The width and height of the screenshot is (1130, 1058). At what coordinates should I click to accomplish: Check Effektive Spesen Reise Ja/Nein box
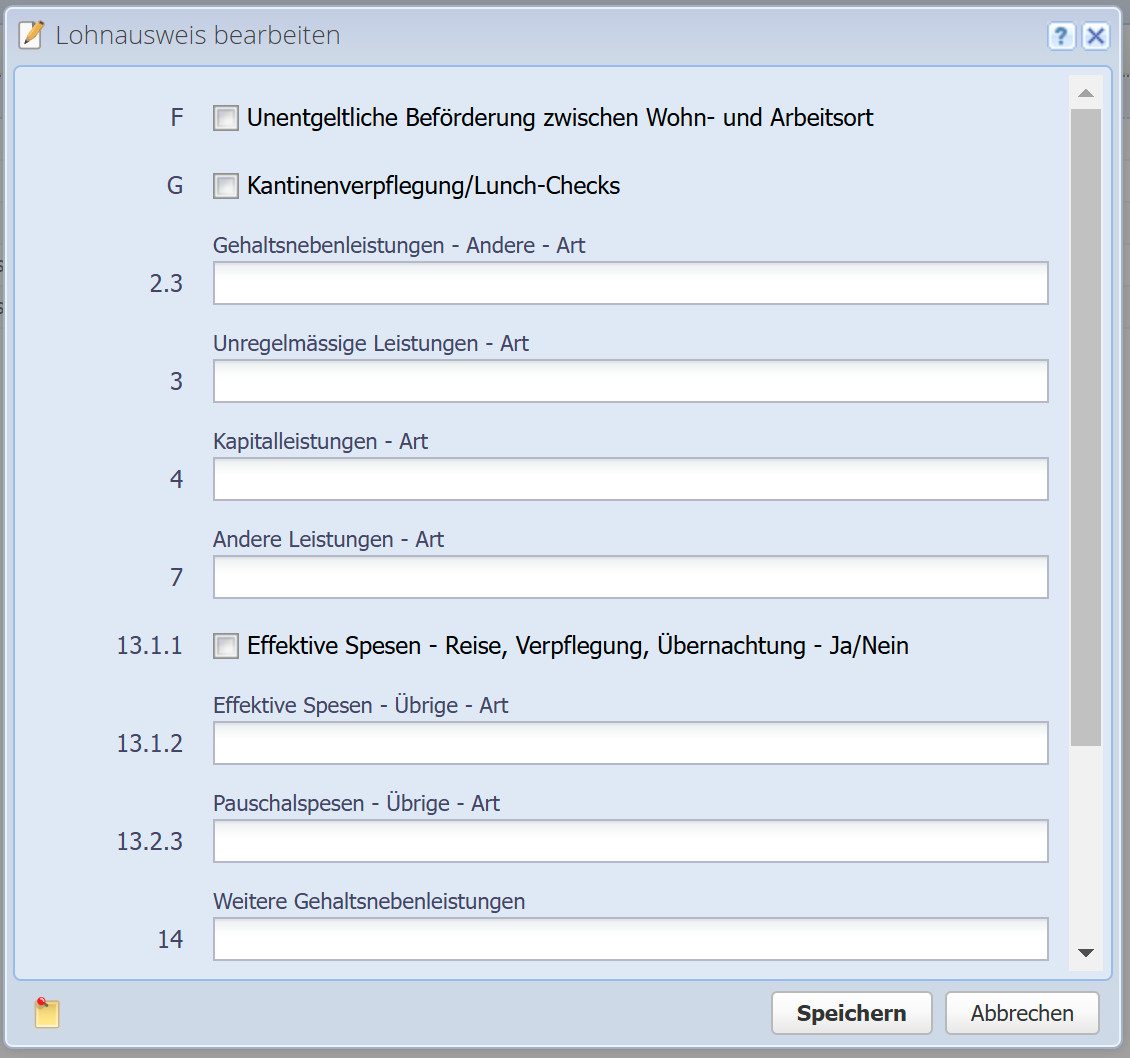tap(226, 647)
